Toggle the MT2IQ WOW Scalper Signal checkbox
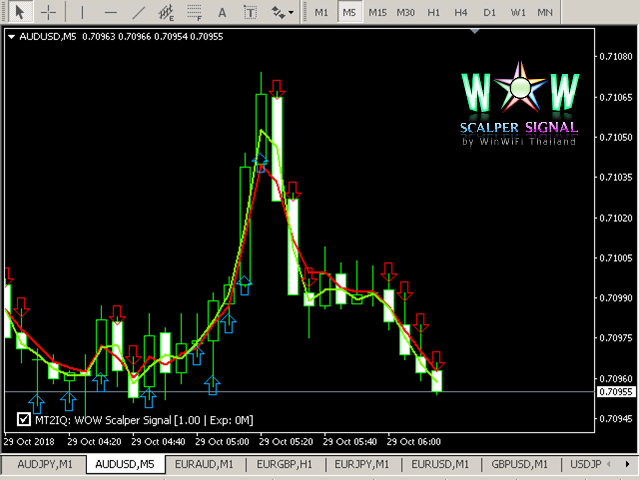The width and height of the screenshot is (640, 480). (24, 419)
